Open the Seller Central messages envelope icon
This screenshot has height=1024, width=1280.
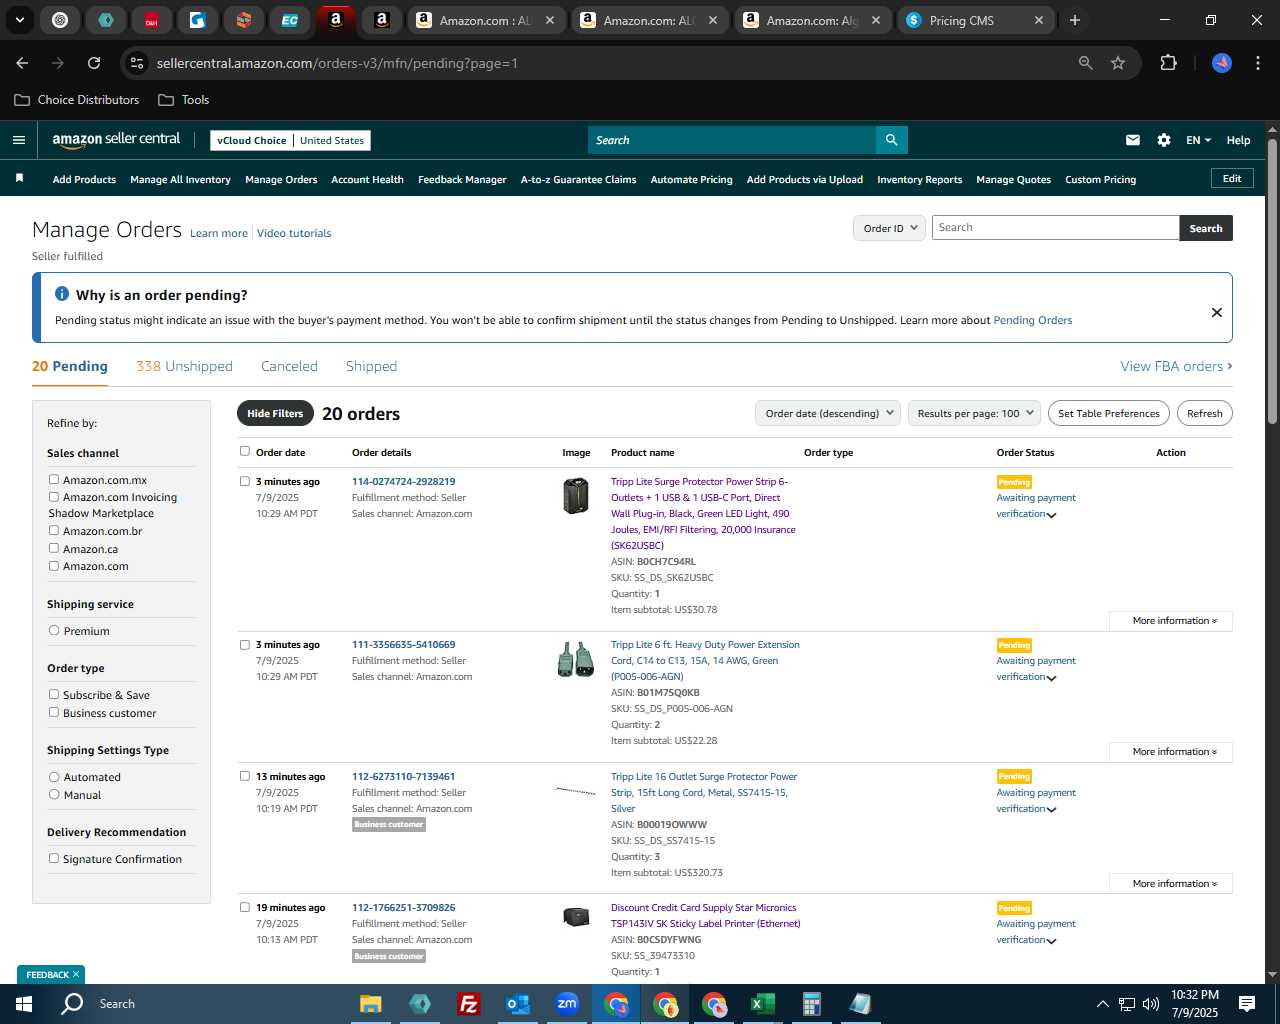(x=1133, y=140)
